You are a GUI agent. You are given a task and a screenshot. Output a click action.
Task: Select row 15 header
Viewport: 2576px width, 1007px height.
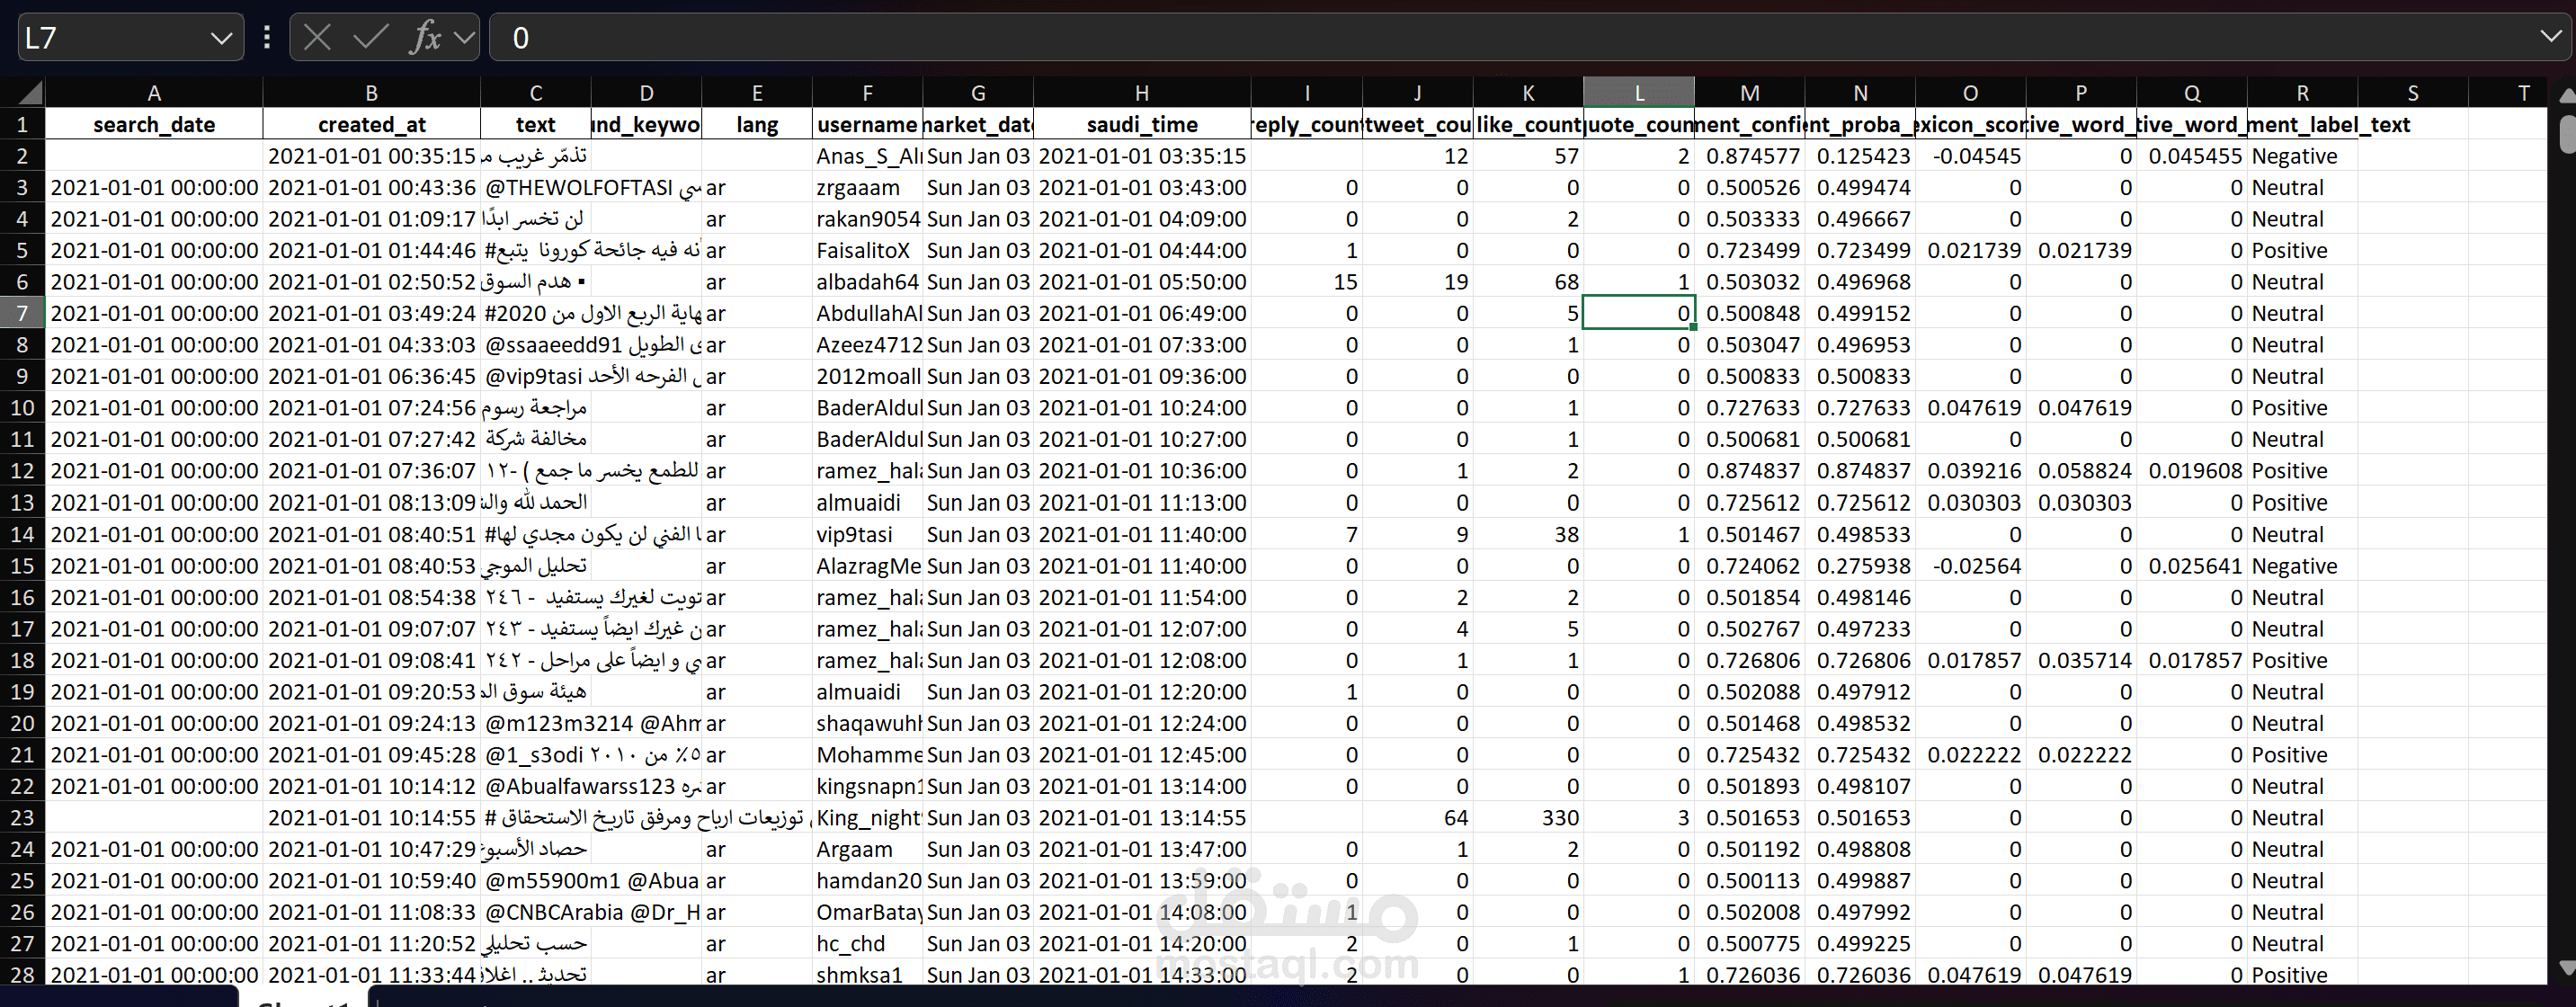[22, 566]
